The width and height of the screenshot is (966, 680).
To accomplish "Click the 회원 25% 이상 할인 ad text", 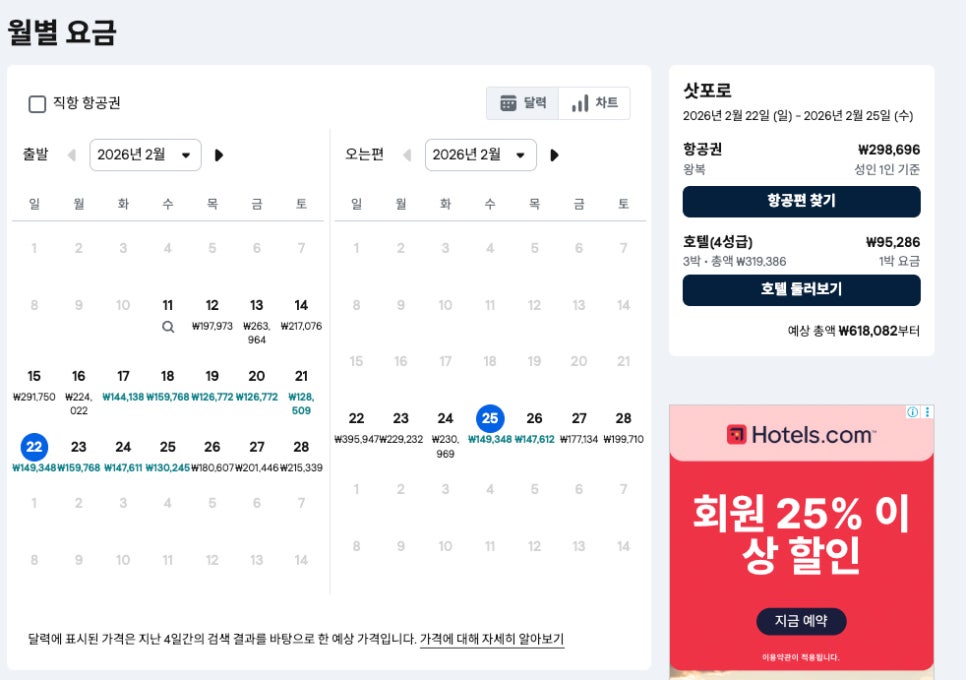I will pos(801,533).
